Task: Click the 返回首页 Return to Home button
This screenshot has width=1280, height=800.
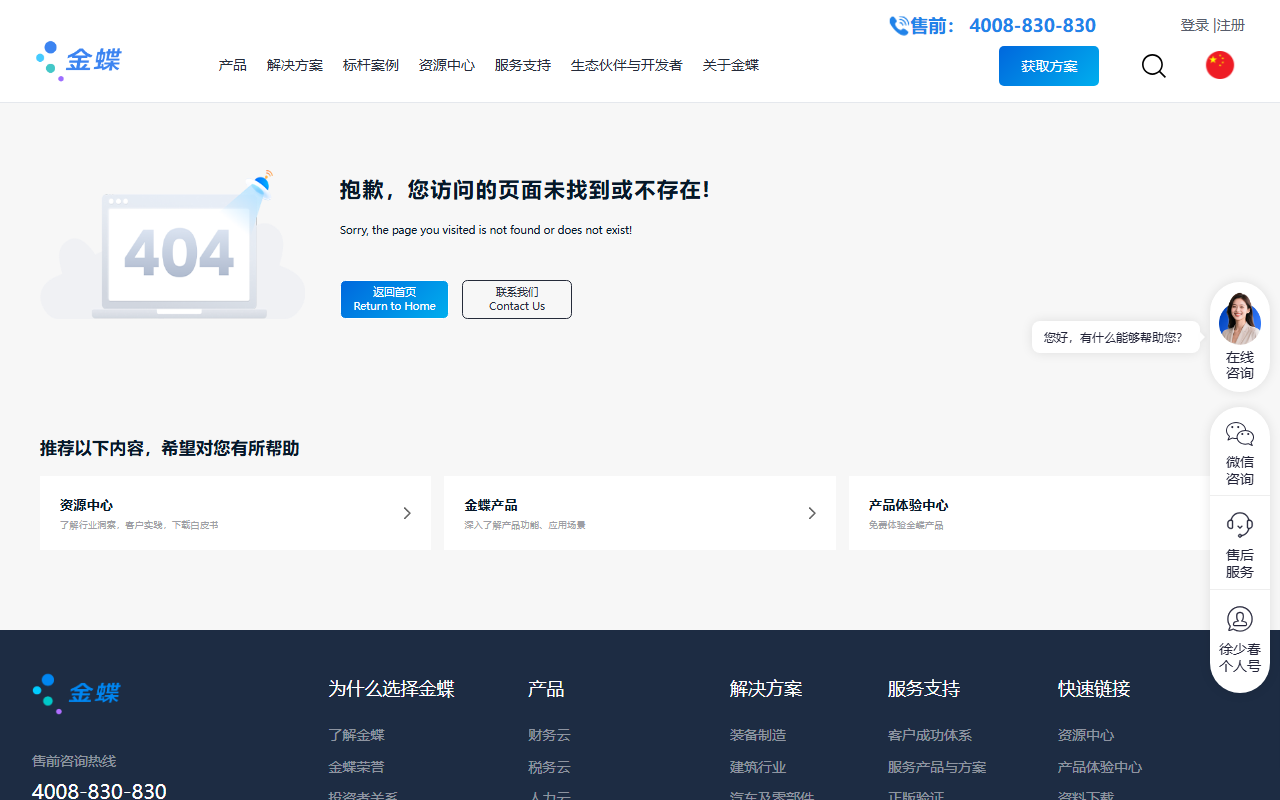Action: 394,299
